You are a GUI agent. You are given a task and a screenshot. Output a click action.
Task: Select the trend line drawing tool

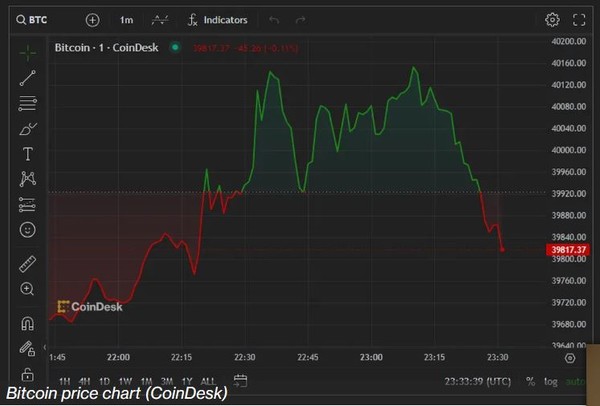click(27, 77)
